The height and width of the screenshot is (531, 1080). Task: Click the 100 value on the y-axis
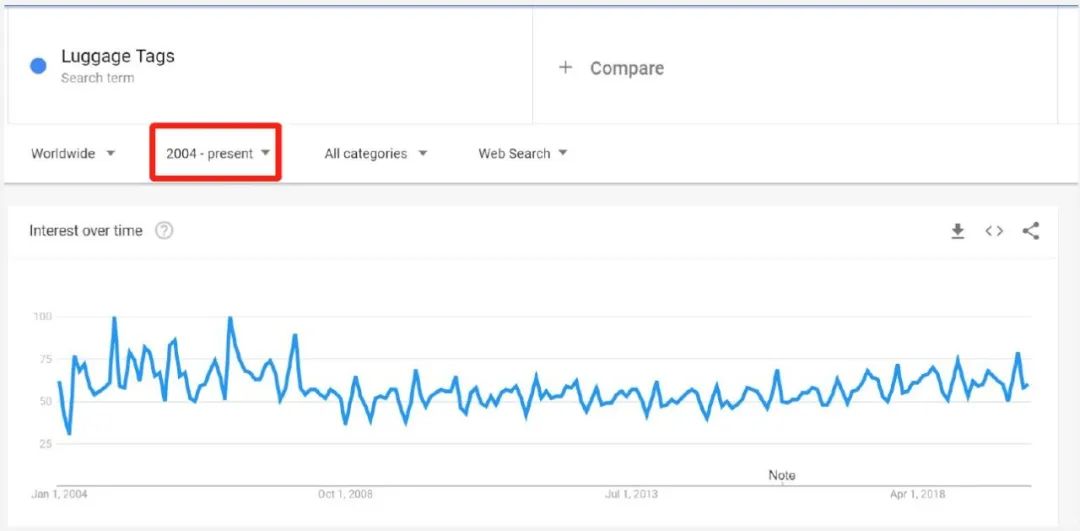coord(41,317)
